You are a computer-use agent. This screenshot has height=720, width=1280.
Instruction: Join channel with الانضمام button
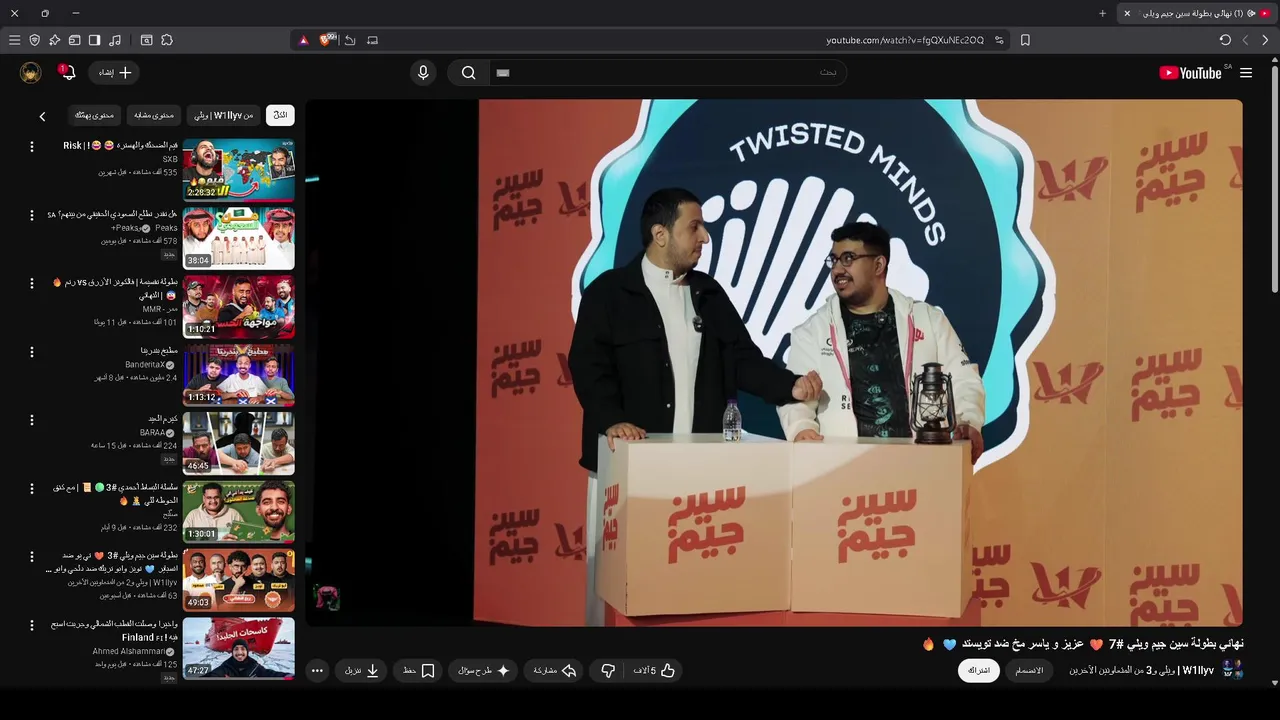tap(1029, 670)
